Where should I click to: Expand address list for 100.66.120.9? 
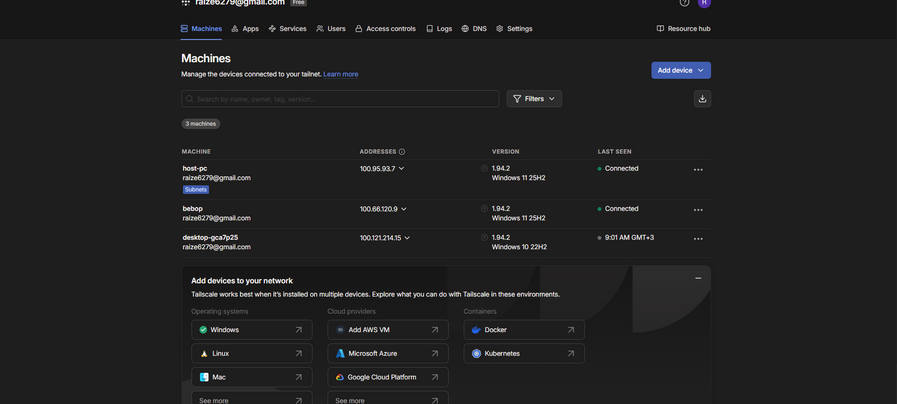tap(404, 209)
